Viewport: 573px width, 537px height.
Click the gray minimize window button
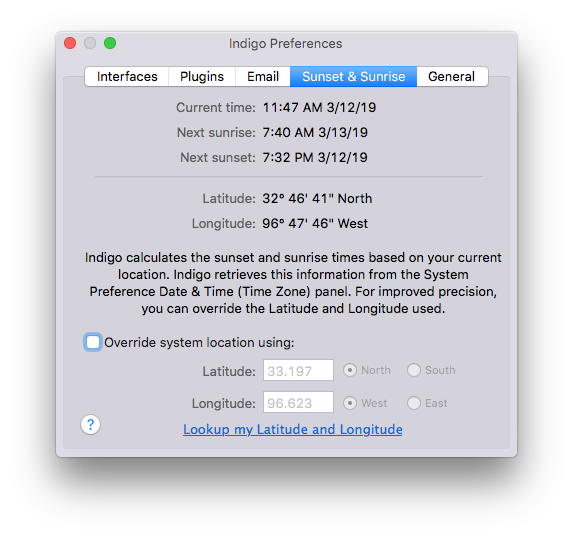click(x=90, y=43)
